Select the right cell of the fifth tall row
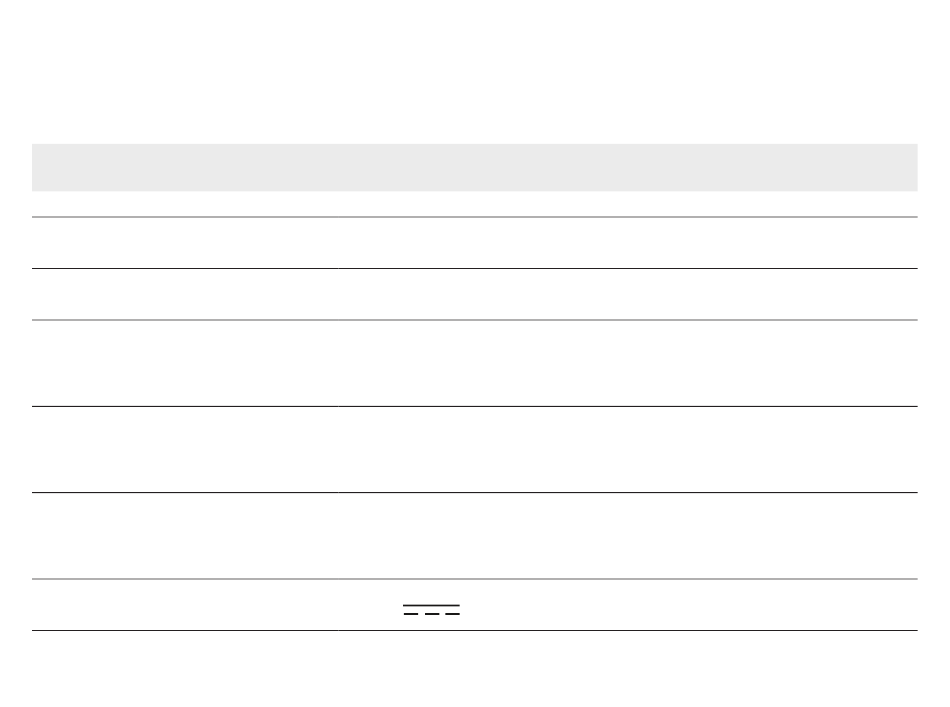Image resolution: width=950 pixels, height=707 pixels. 628,536
